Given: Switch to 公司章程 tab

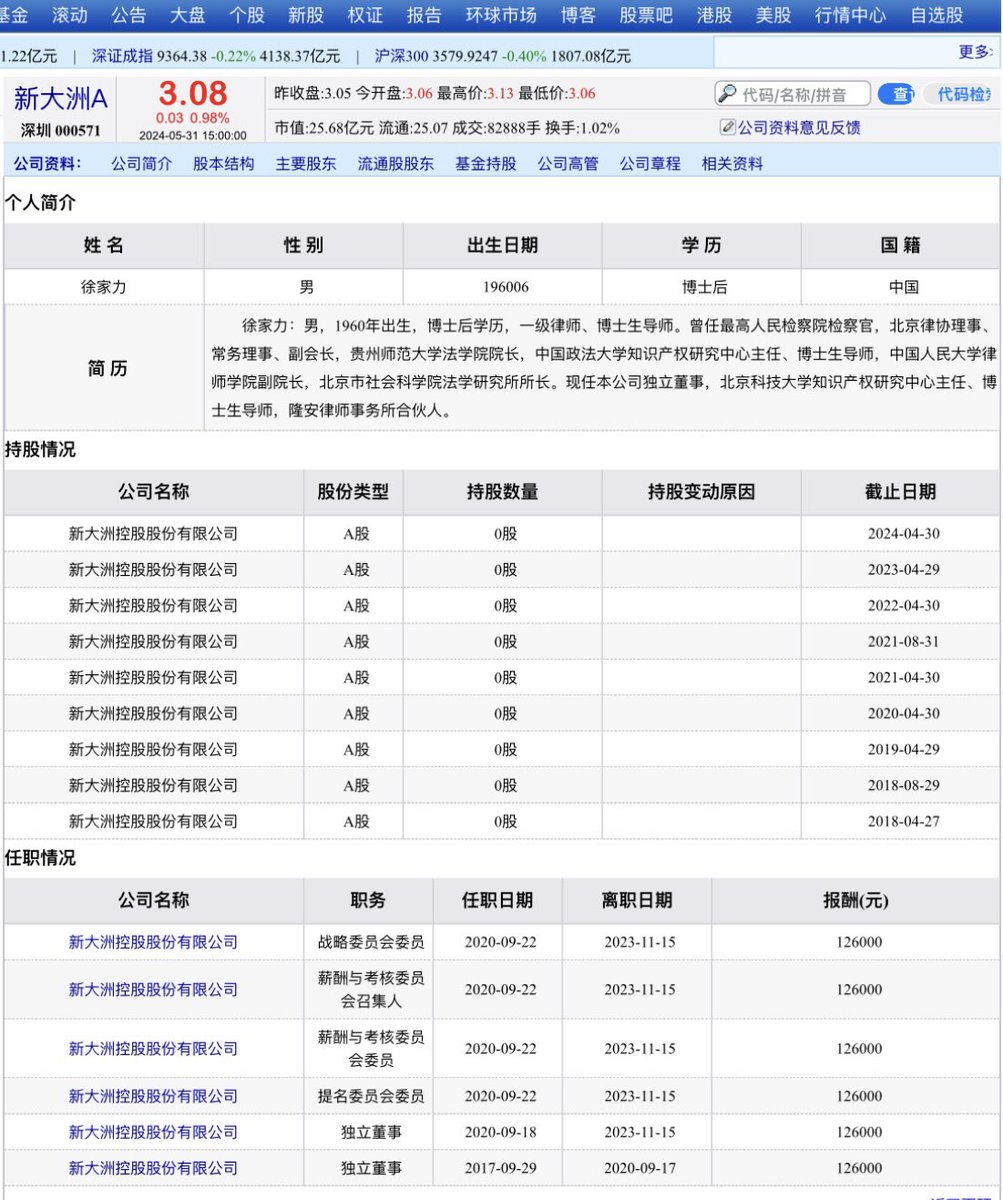Looking at the screenshot, I should 650,164.
